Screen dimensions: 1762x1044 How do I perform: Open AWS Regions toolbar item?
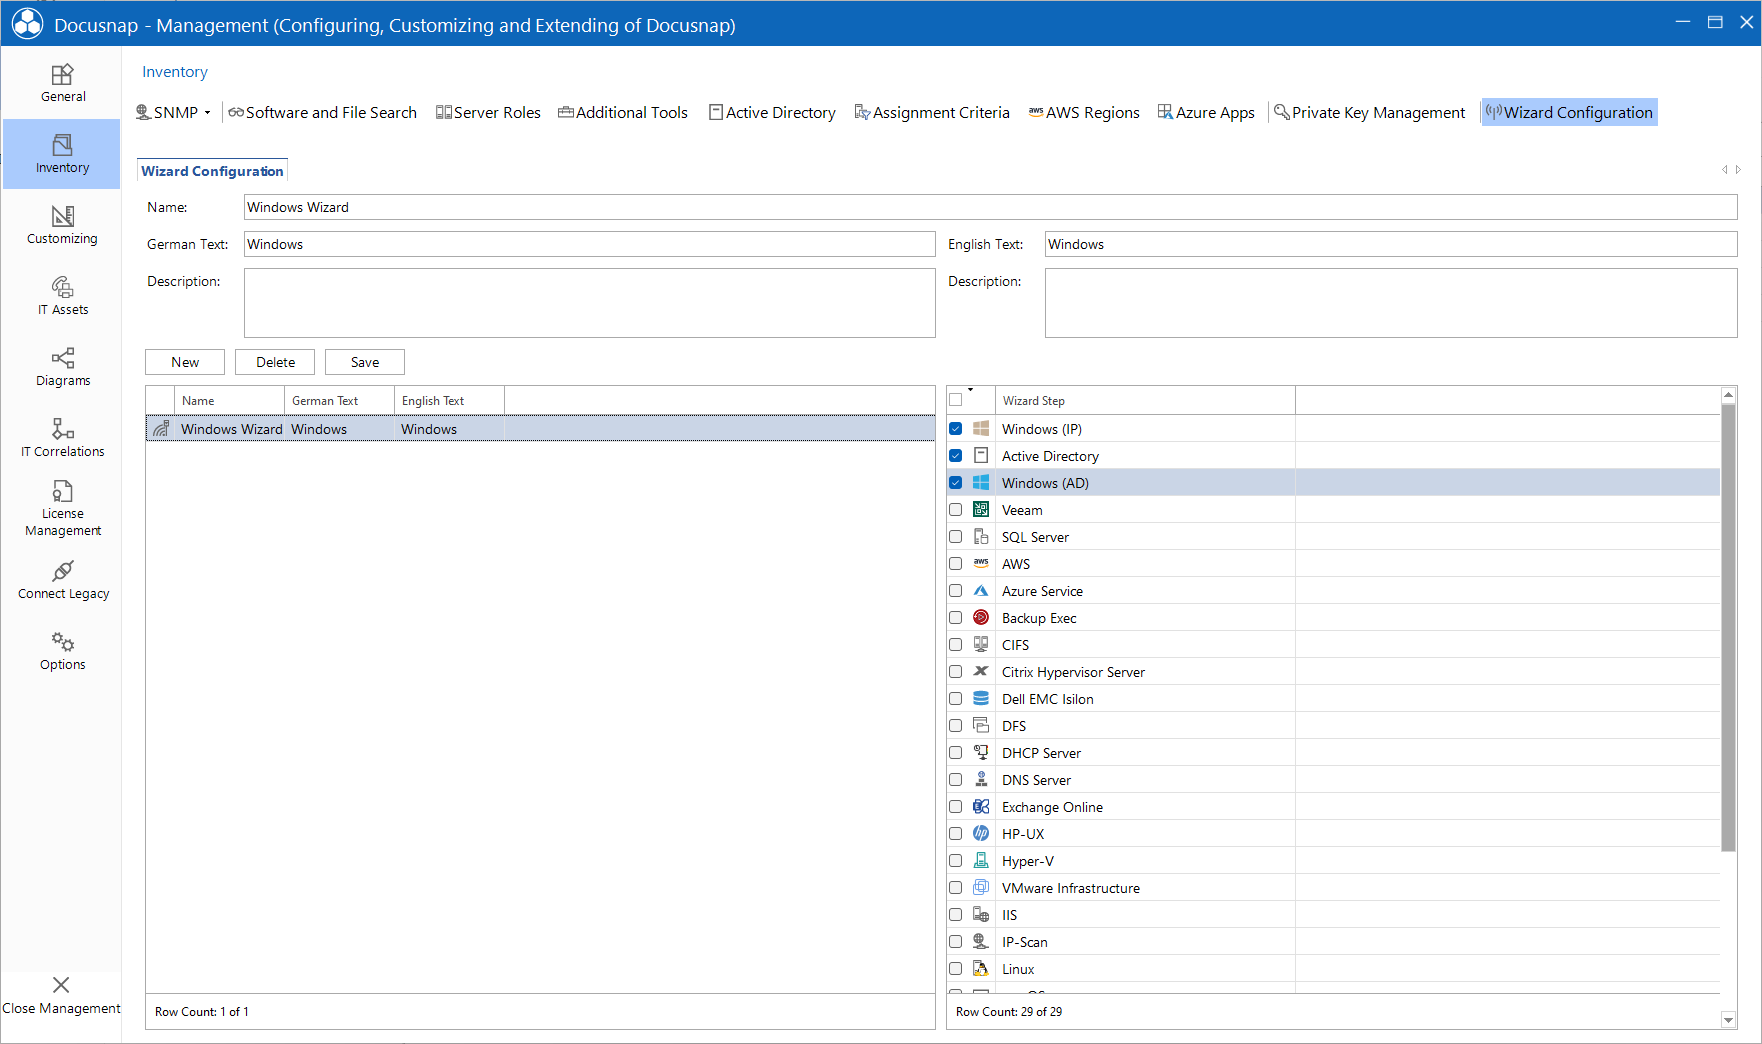(x=1084, y=113)
